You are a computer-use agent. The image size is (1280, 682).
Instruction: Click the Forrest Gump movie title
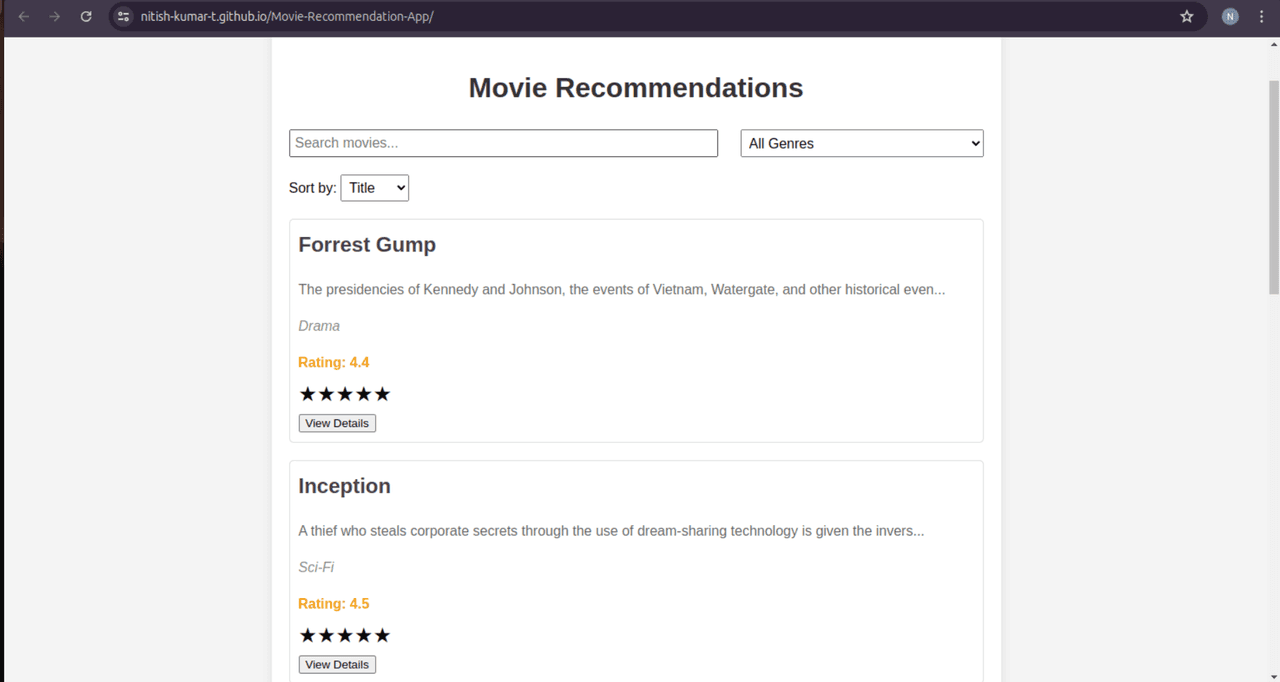(x=367, y=245)
